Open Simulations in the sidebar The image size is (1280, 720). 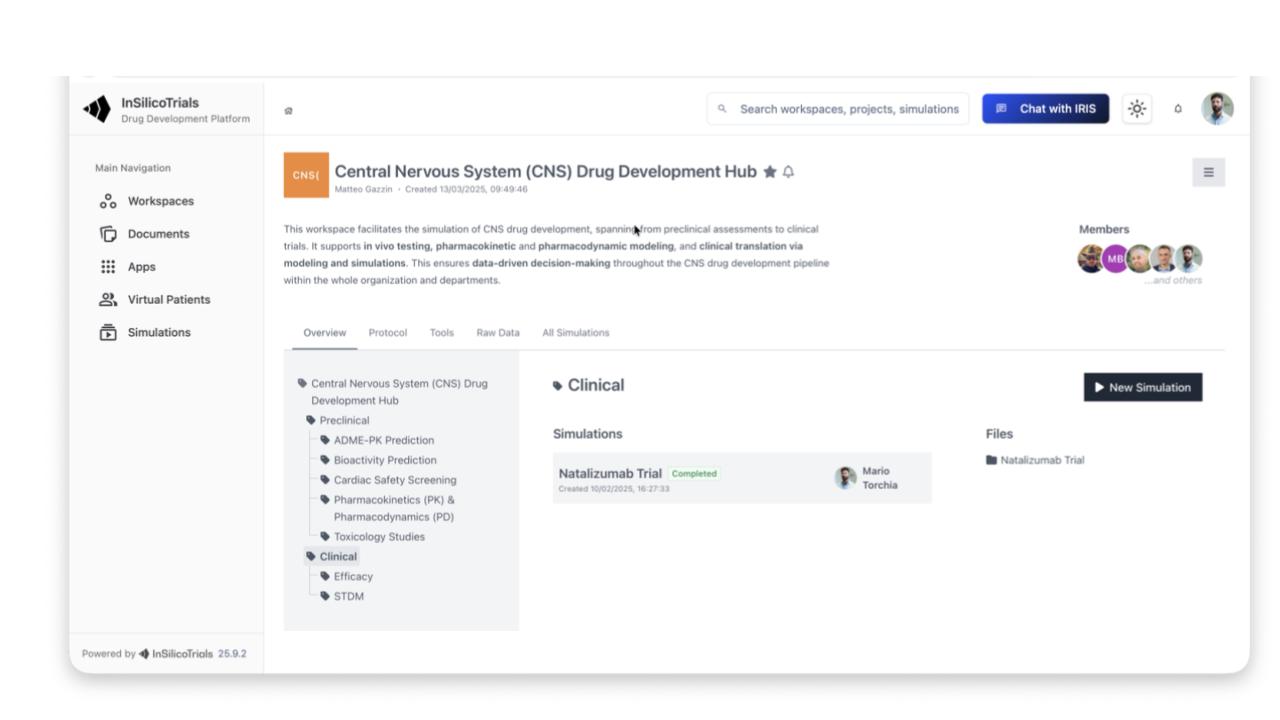pos(158,333)
